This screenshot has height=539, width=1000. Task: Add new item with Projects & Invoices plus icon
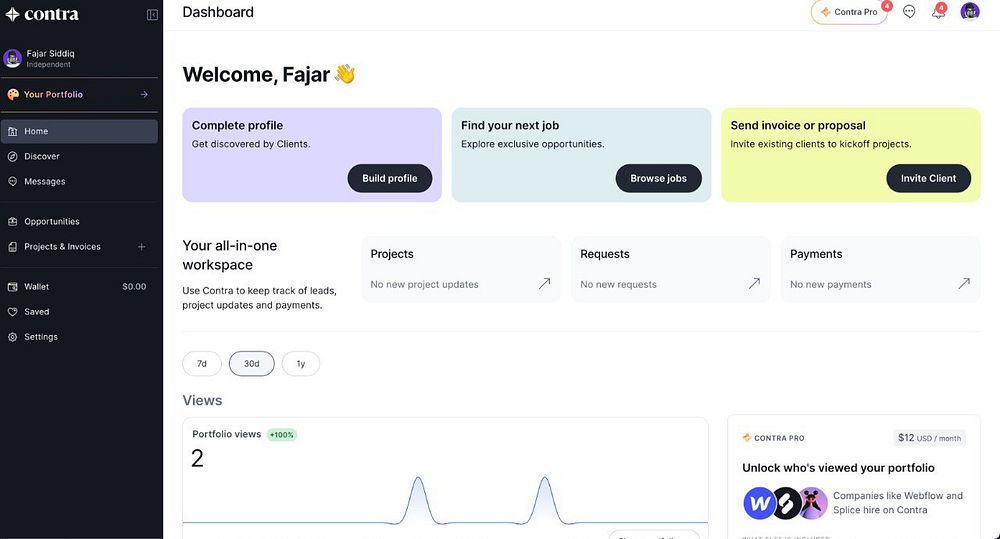coord(142,247)
